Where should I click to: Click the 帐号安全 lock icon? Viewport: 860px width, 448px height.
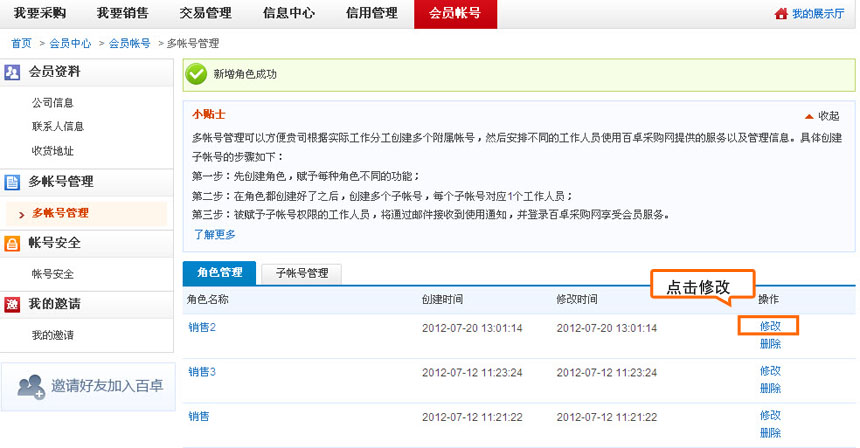pos(13,243)
